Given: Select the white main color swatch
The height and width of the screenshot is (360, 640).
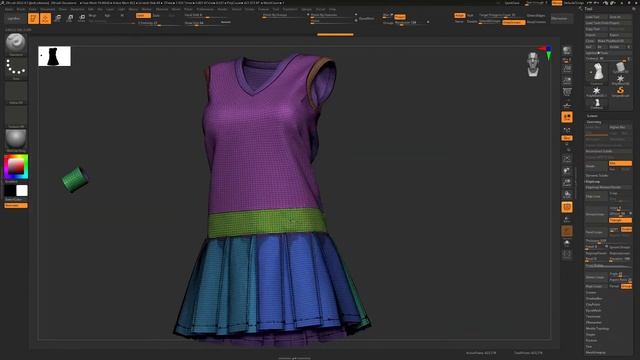Looking at the screenshot, I should tap(22, 190).
